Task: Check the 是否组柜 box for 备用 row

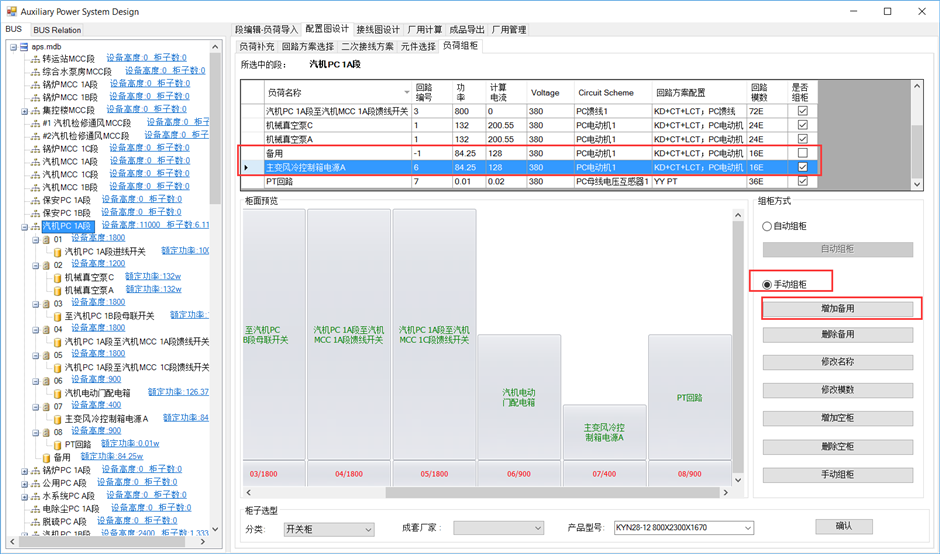Action: point(803,153)
